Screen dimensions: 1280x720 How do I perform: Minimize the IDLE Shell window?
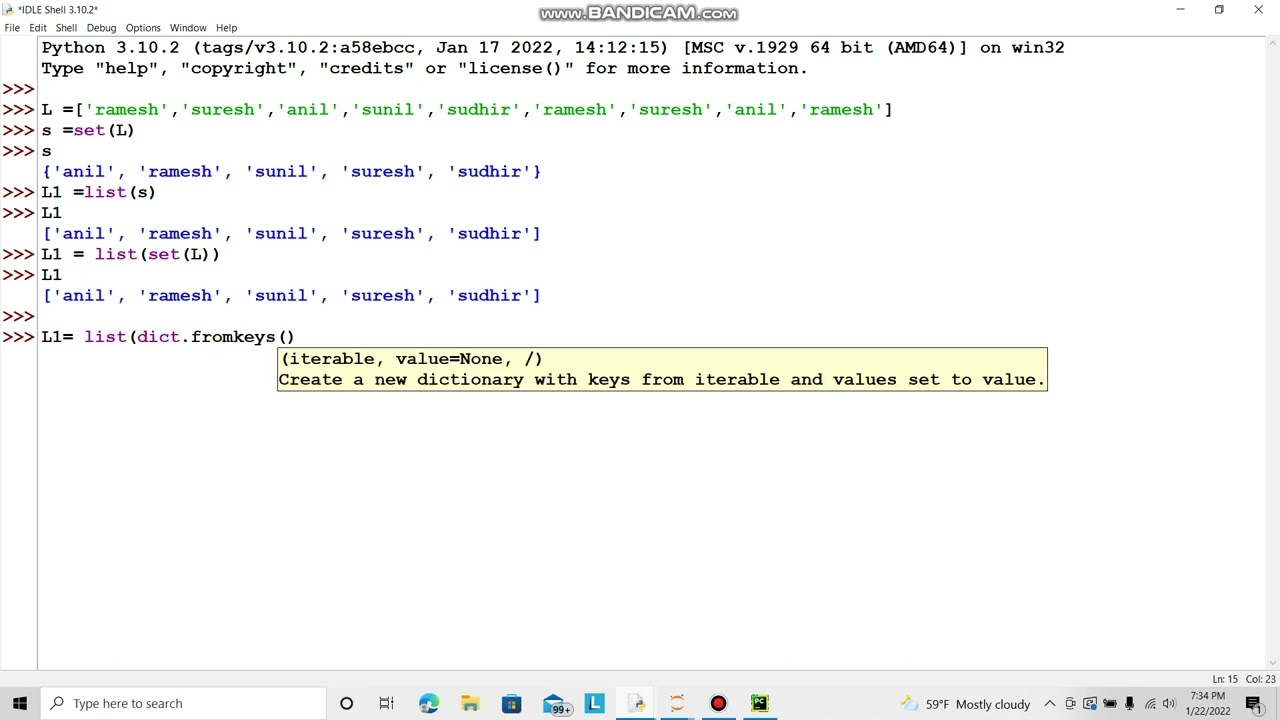(1180, 10)
